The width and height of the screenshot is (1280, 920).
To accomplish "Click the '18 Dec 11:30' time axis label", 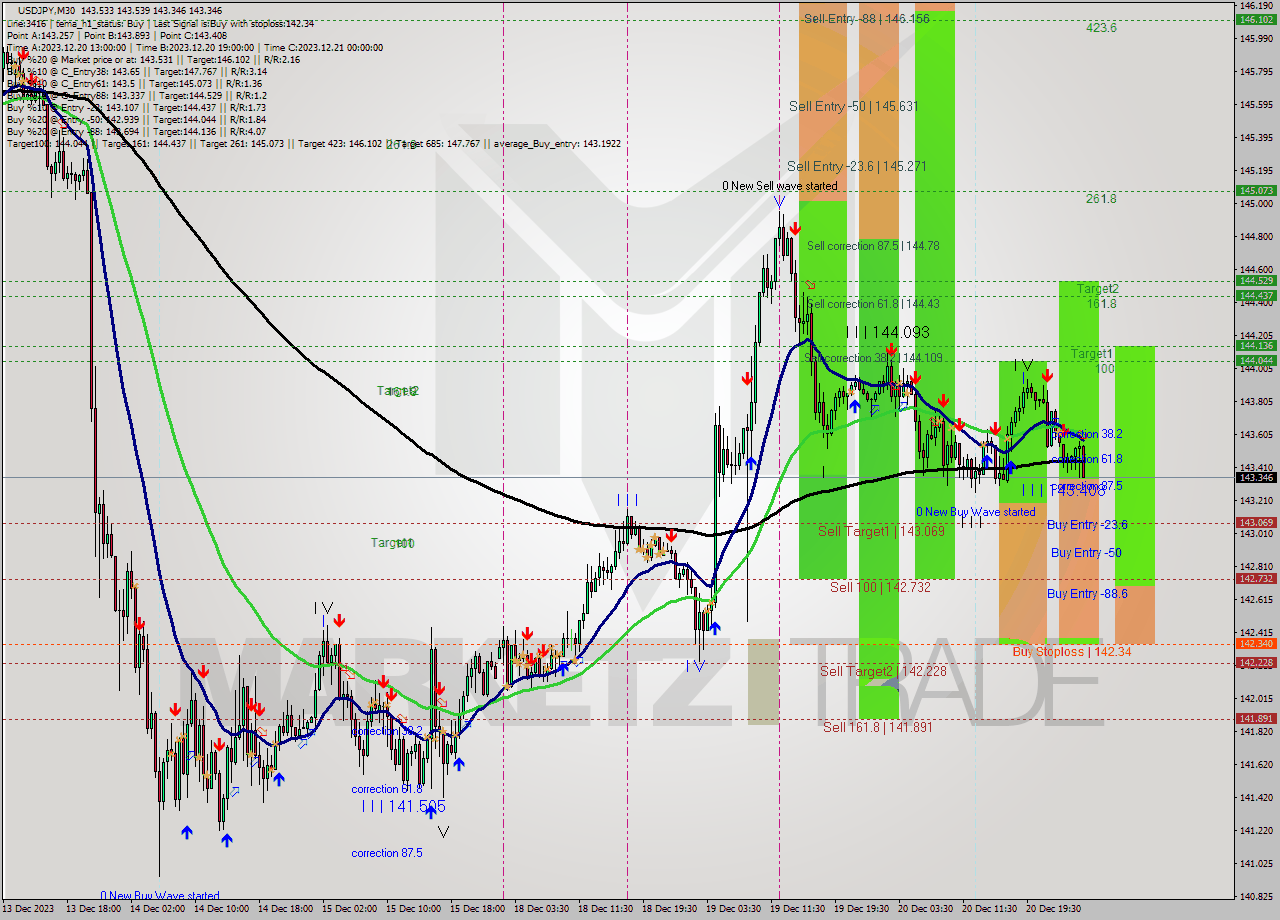I will pyautogui.click(x=605, y=910).
